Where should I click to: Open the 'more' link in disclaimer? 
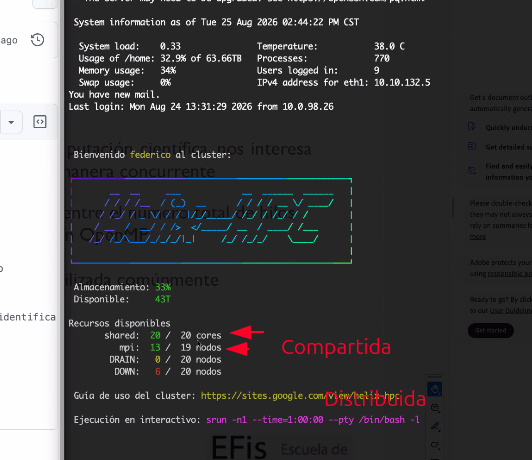point(478,237)
